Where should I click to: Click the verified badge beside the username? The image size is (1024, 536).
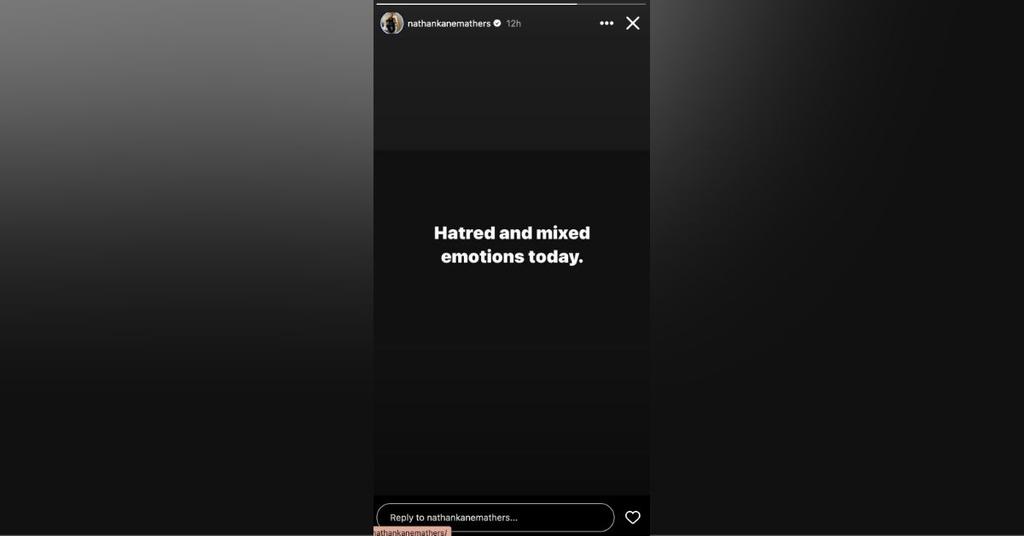(497, 24)
